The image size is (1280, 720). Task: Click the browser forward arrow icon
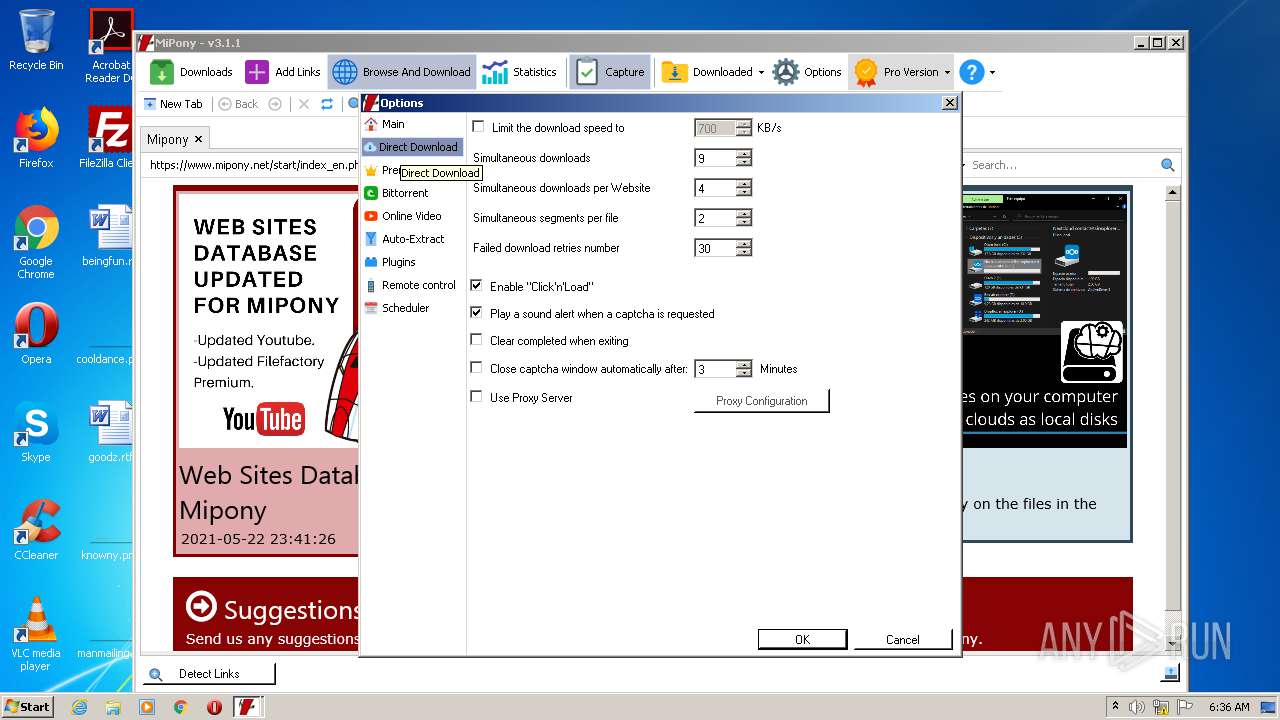275,104
